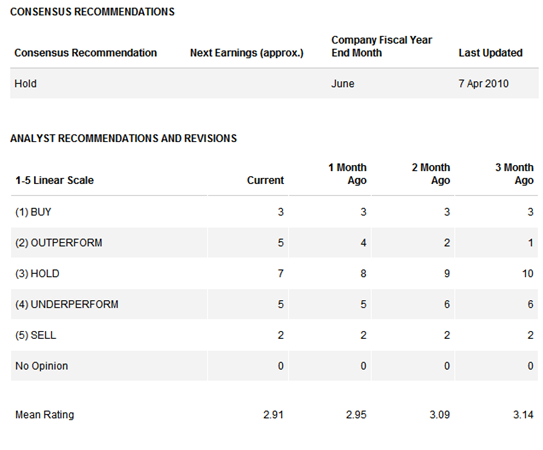Select the '(5) SELL' row label
This screenshot has width=543, height=450.
click(36, 335)
